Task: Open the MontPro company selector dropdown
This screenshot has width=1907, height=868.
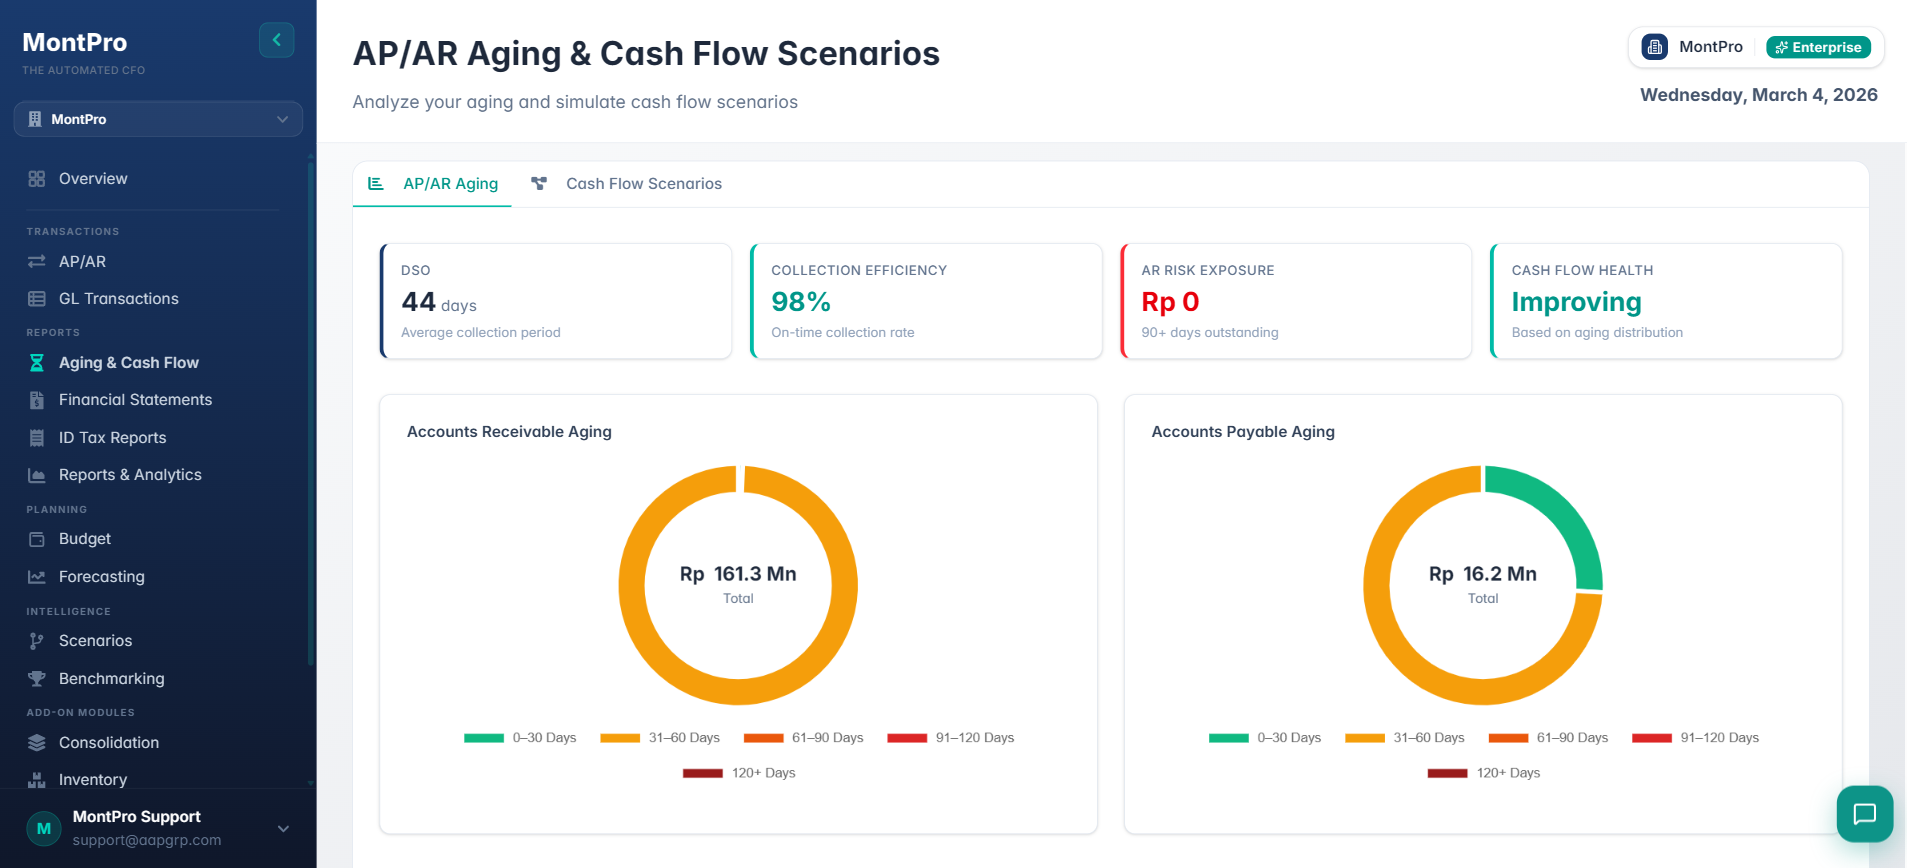Action: pyautogui.click(x=158, y=119)
